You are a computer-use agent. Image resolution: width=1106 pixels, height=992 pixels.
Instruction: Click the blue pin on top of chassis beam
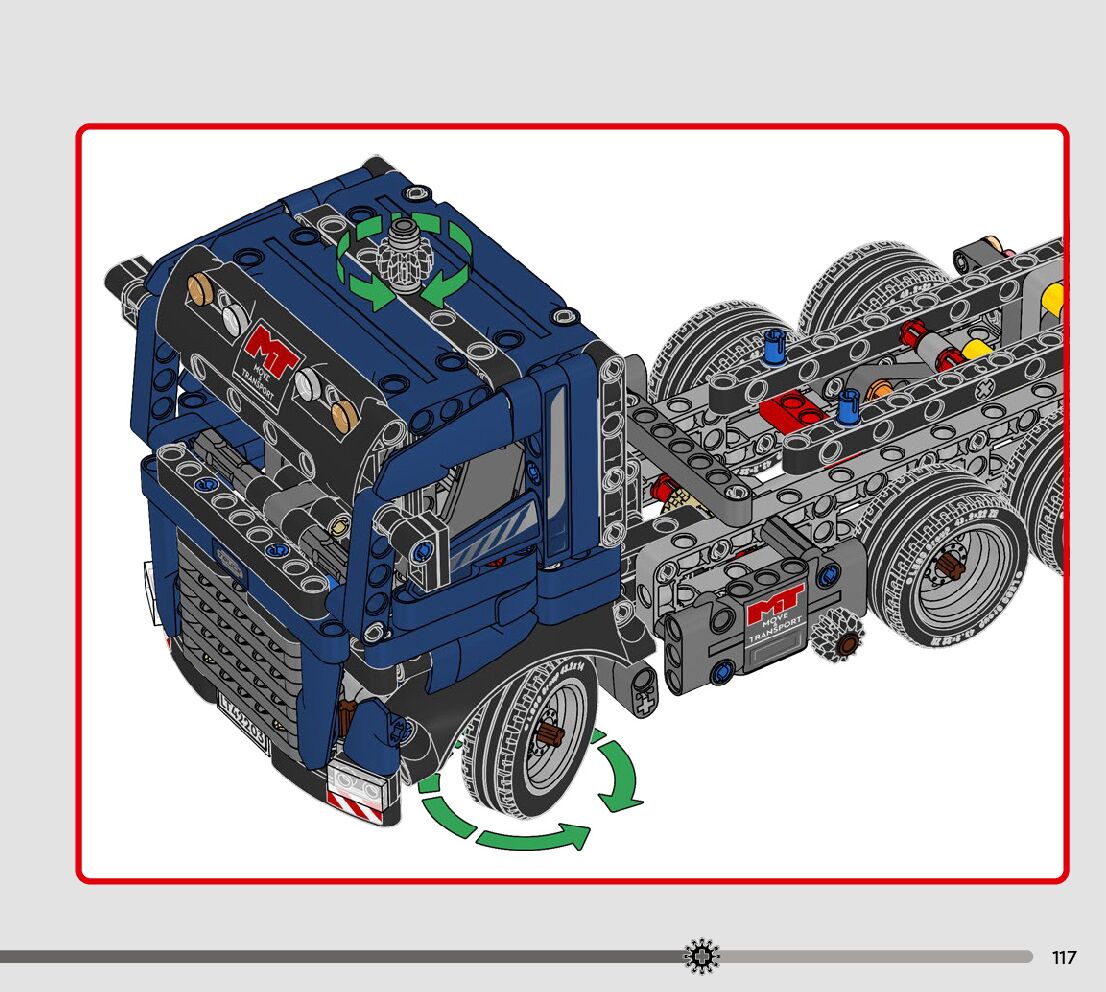pyautogui.click(x=773, y=347)
